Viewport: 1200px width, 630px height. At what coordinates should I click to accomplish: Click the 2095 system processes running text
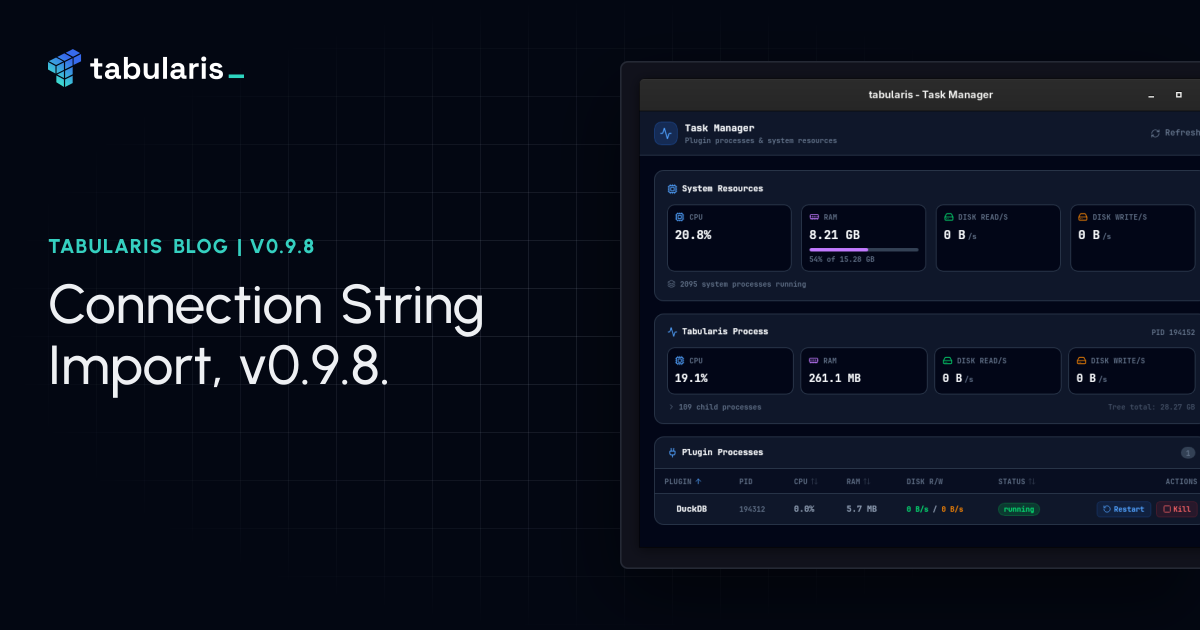pyautogui.click(x=743, y=284)
